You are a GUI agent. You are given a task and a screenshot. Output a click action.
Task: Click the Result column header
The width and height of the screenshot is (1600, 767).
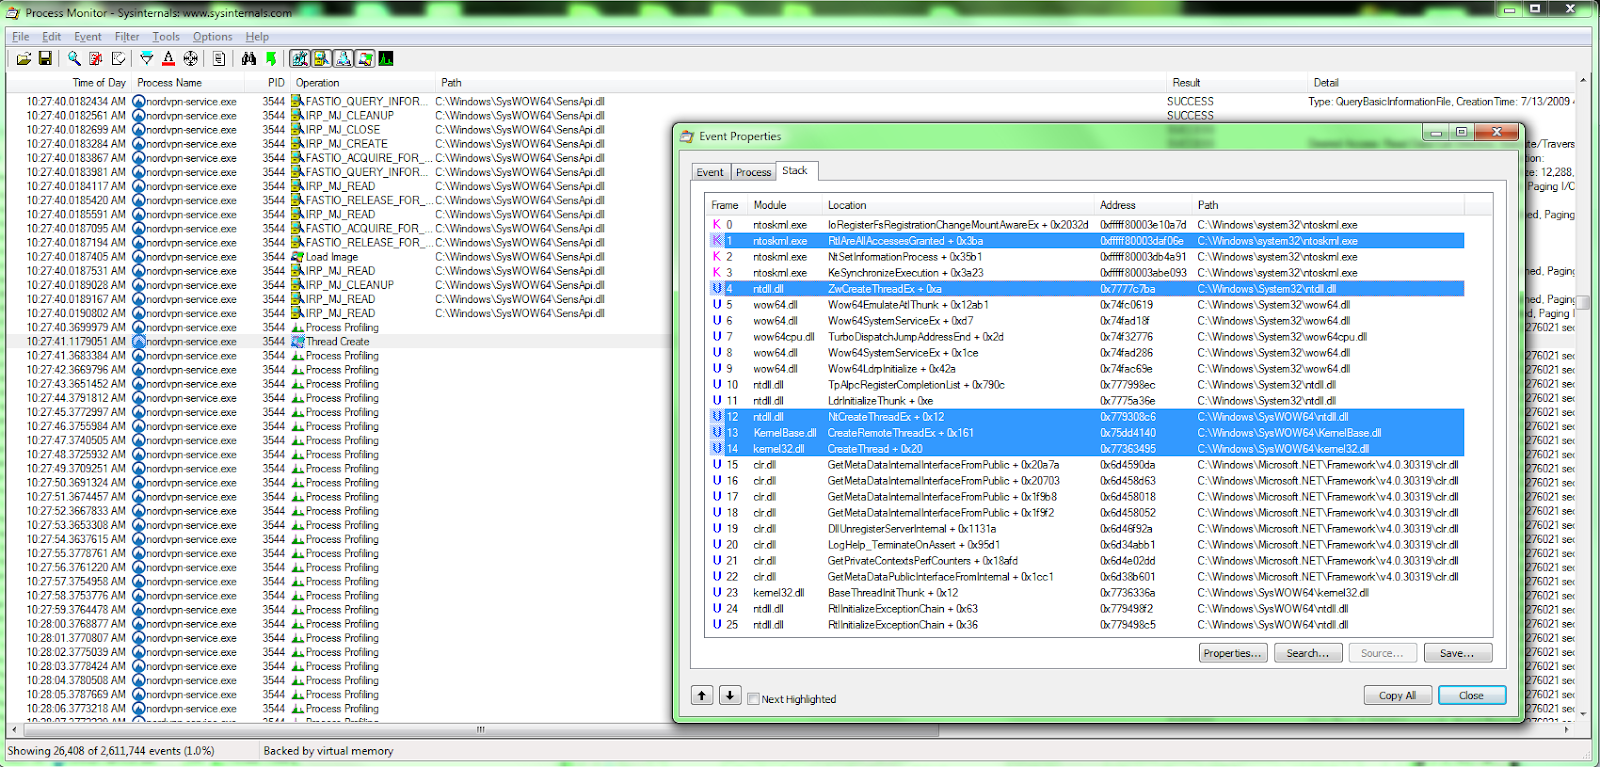click(1237, 83)
